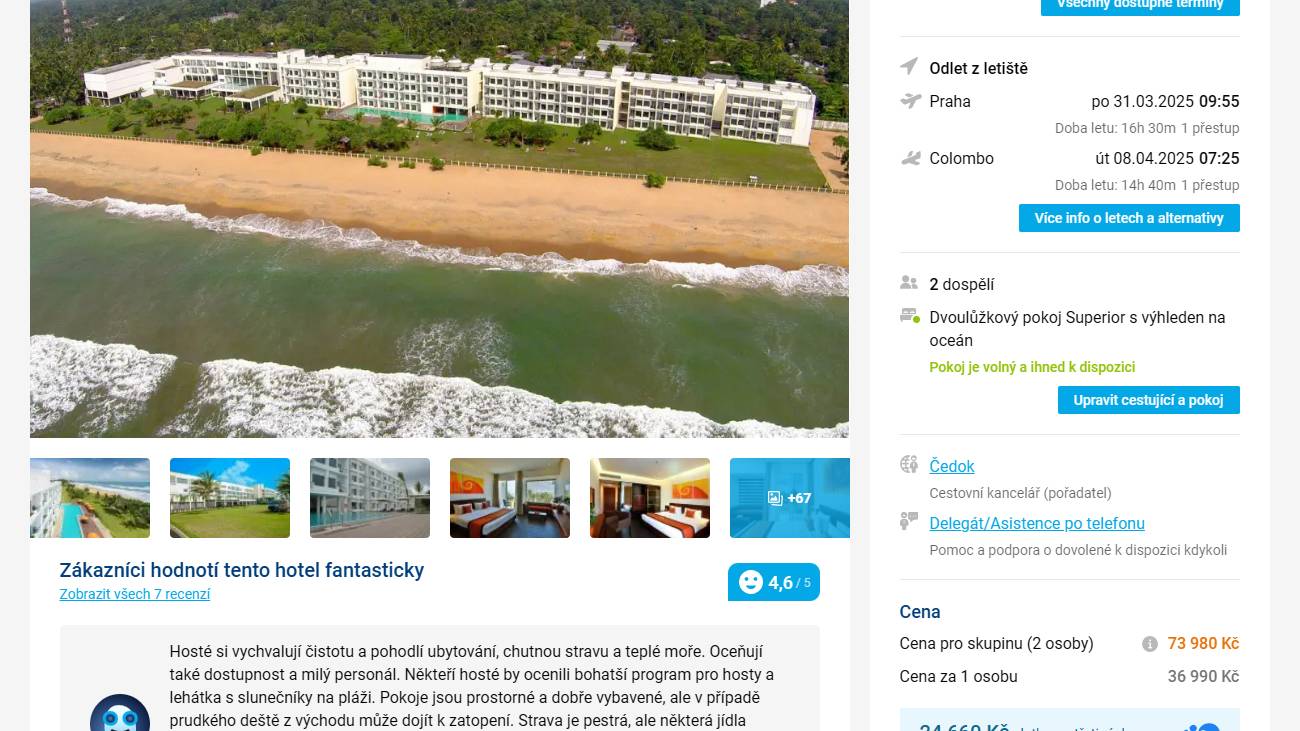Screen dimensions: 1300x731
Task: Select the pool and ocean view thumbnail
Action: tap(90, 498)
